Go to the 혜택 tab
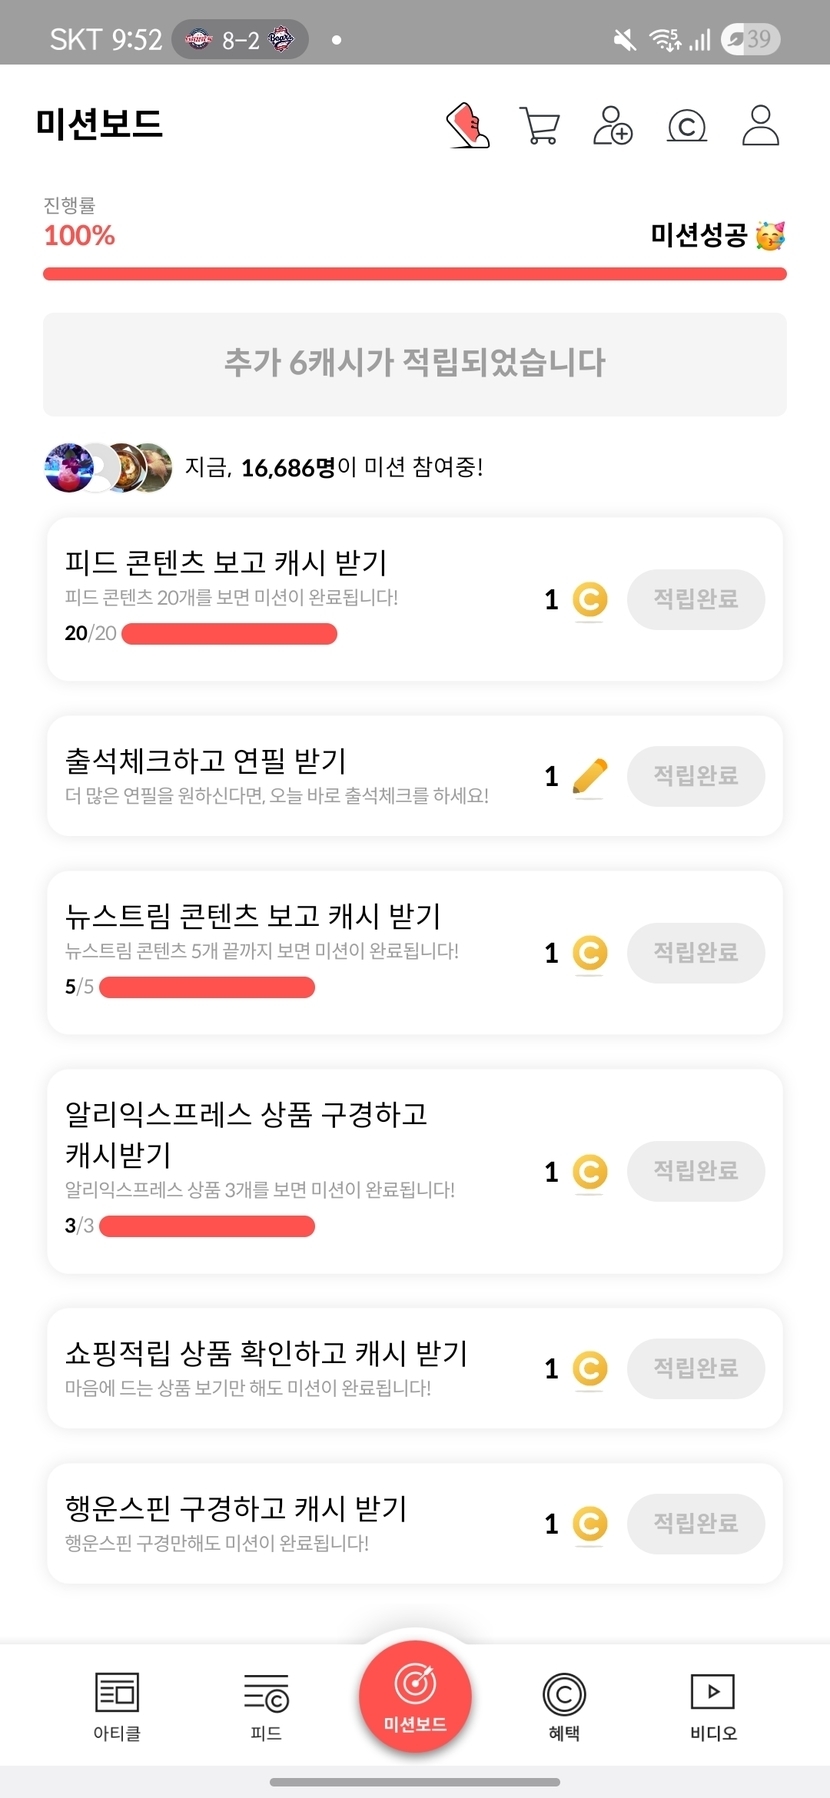The image size is (830, 1798). [x=564, y=1706]
